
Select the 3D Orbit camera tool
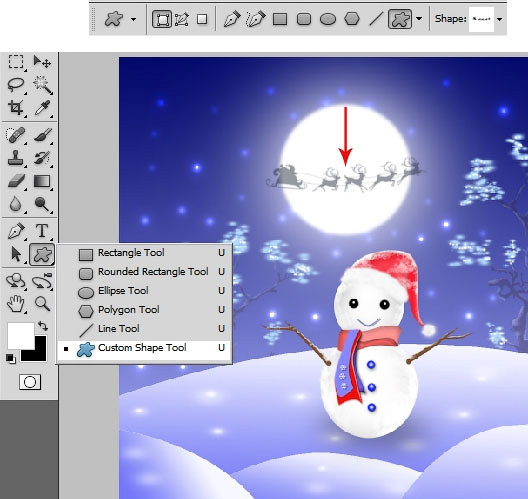coord(42,281)
